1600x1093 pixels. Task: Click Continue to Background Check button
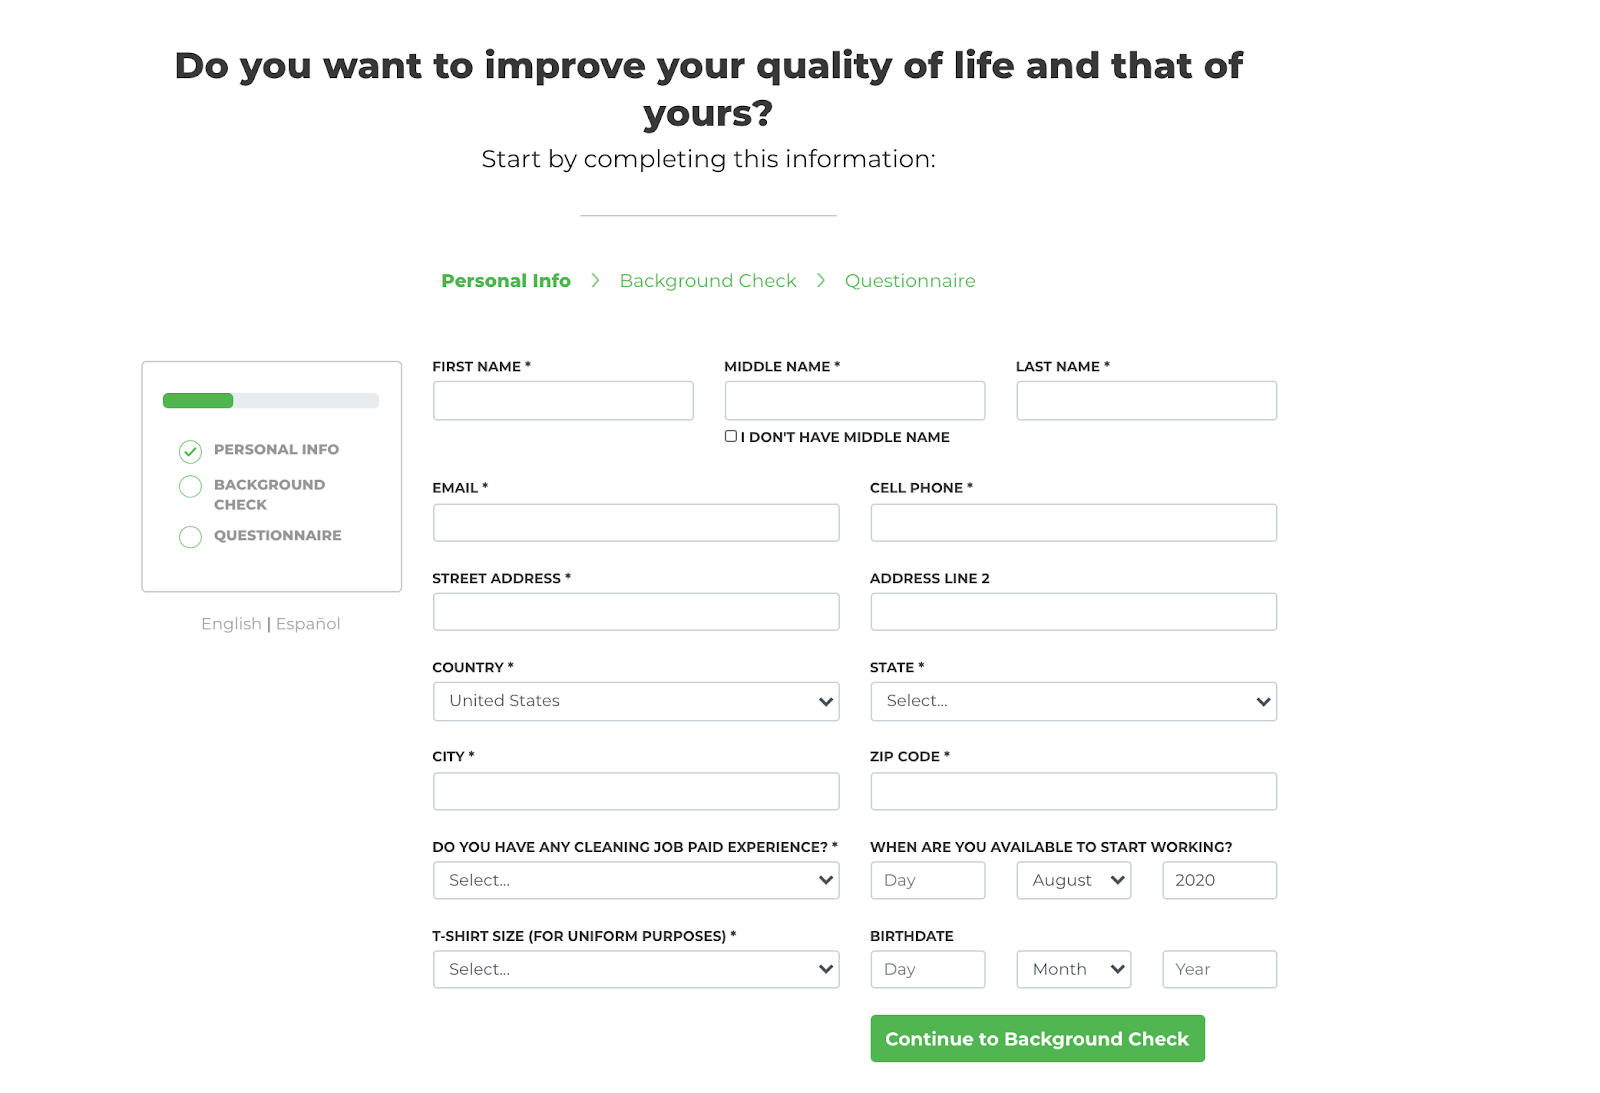[1037, 1039]
